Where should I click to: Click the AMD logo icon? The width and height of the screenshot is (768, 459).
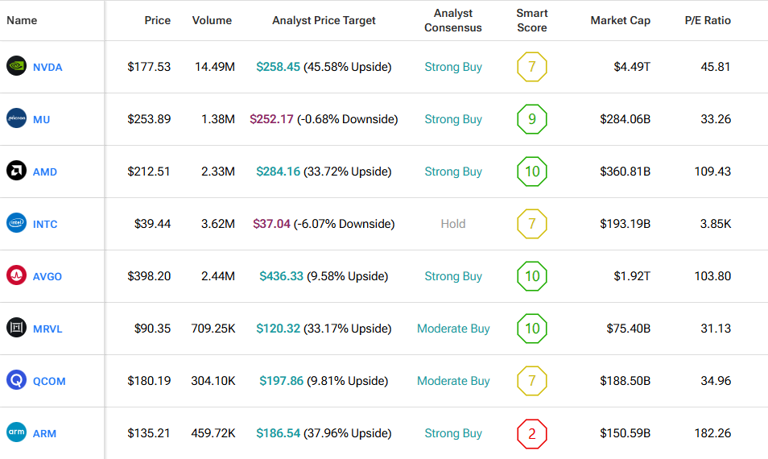coord(16,171)
